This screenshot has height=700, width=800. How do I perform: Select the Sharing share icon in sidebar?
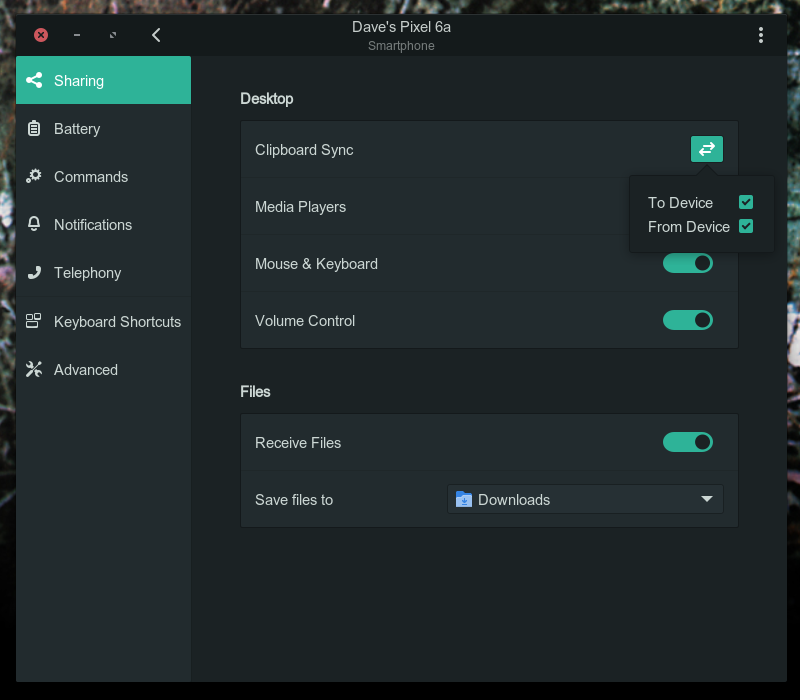[x=34, y=80]
